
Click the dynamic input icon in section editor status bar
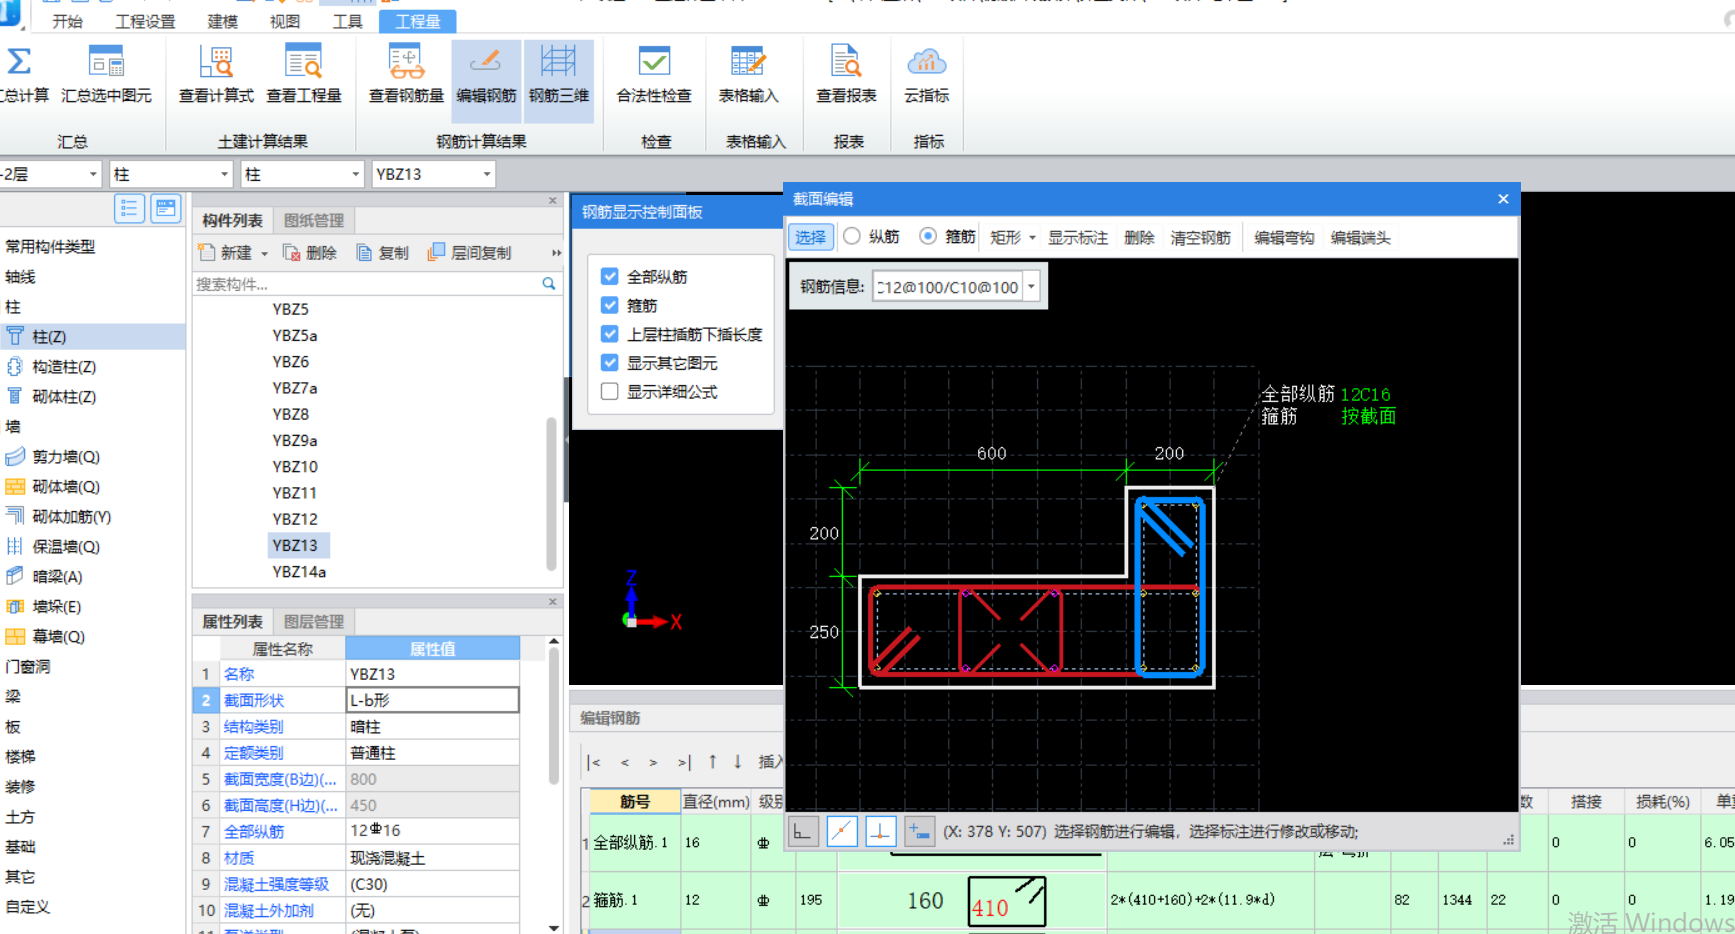[919, 831]
